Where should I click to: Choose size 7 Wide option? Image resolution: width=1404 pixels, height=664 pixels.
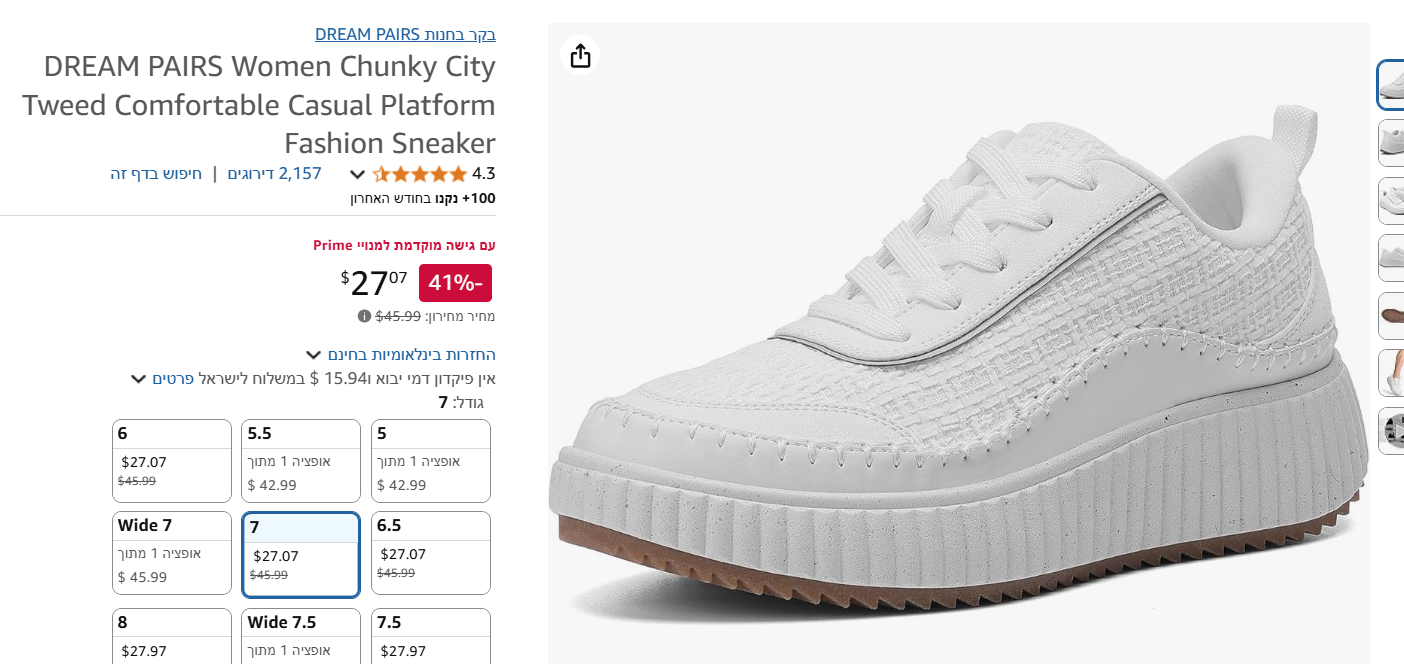click(172, 552)
